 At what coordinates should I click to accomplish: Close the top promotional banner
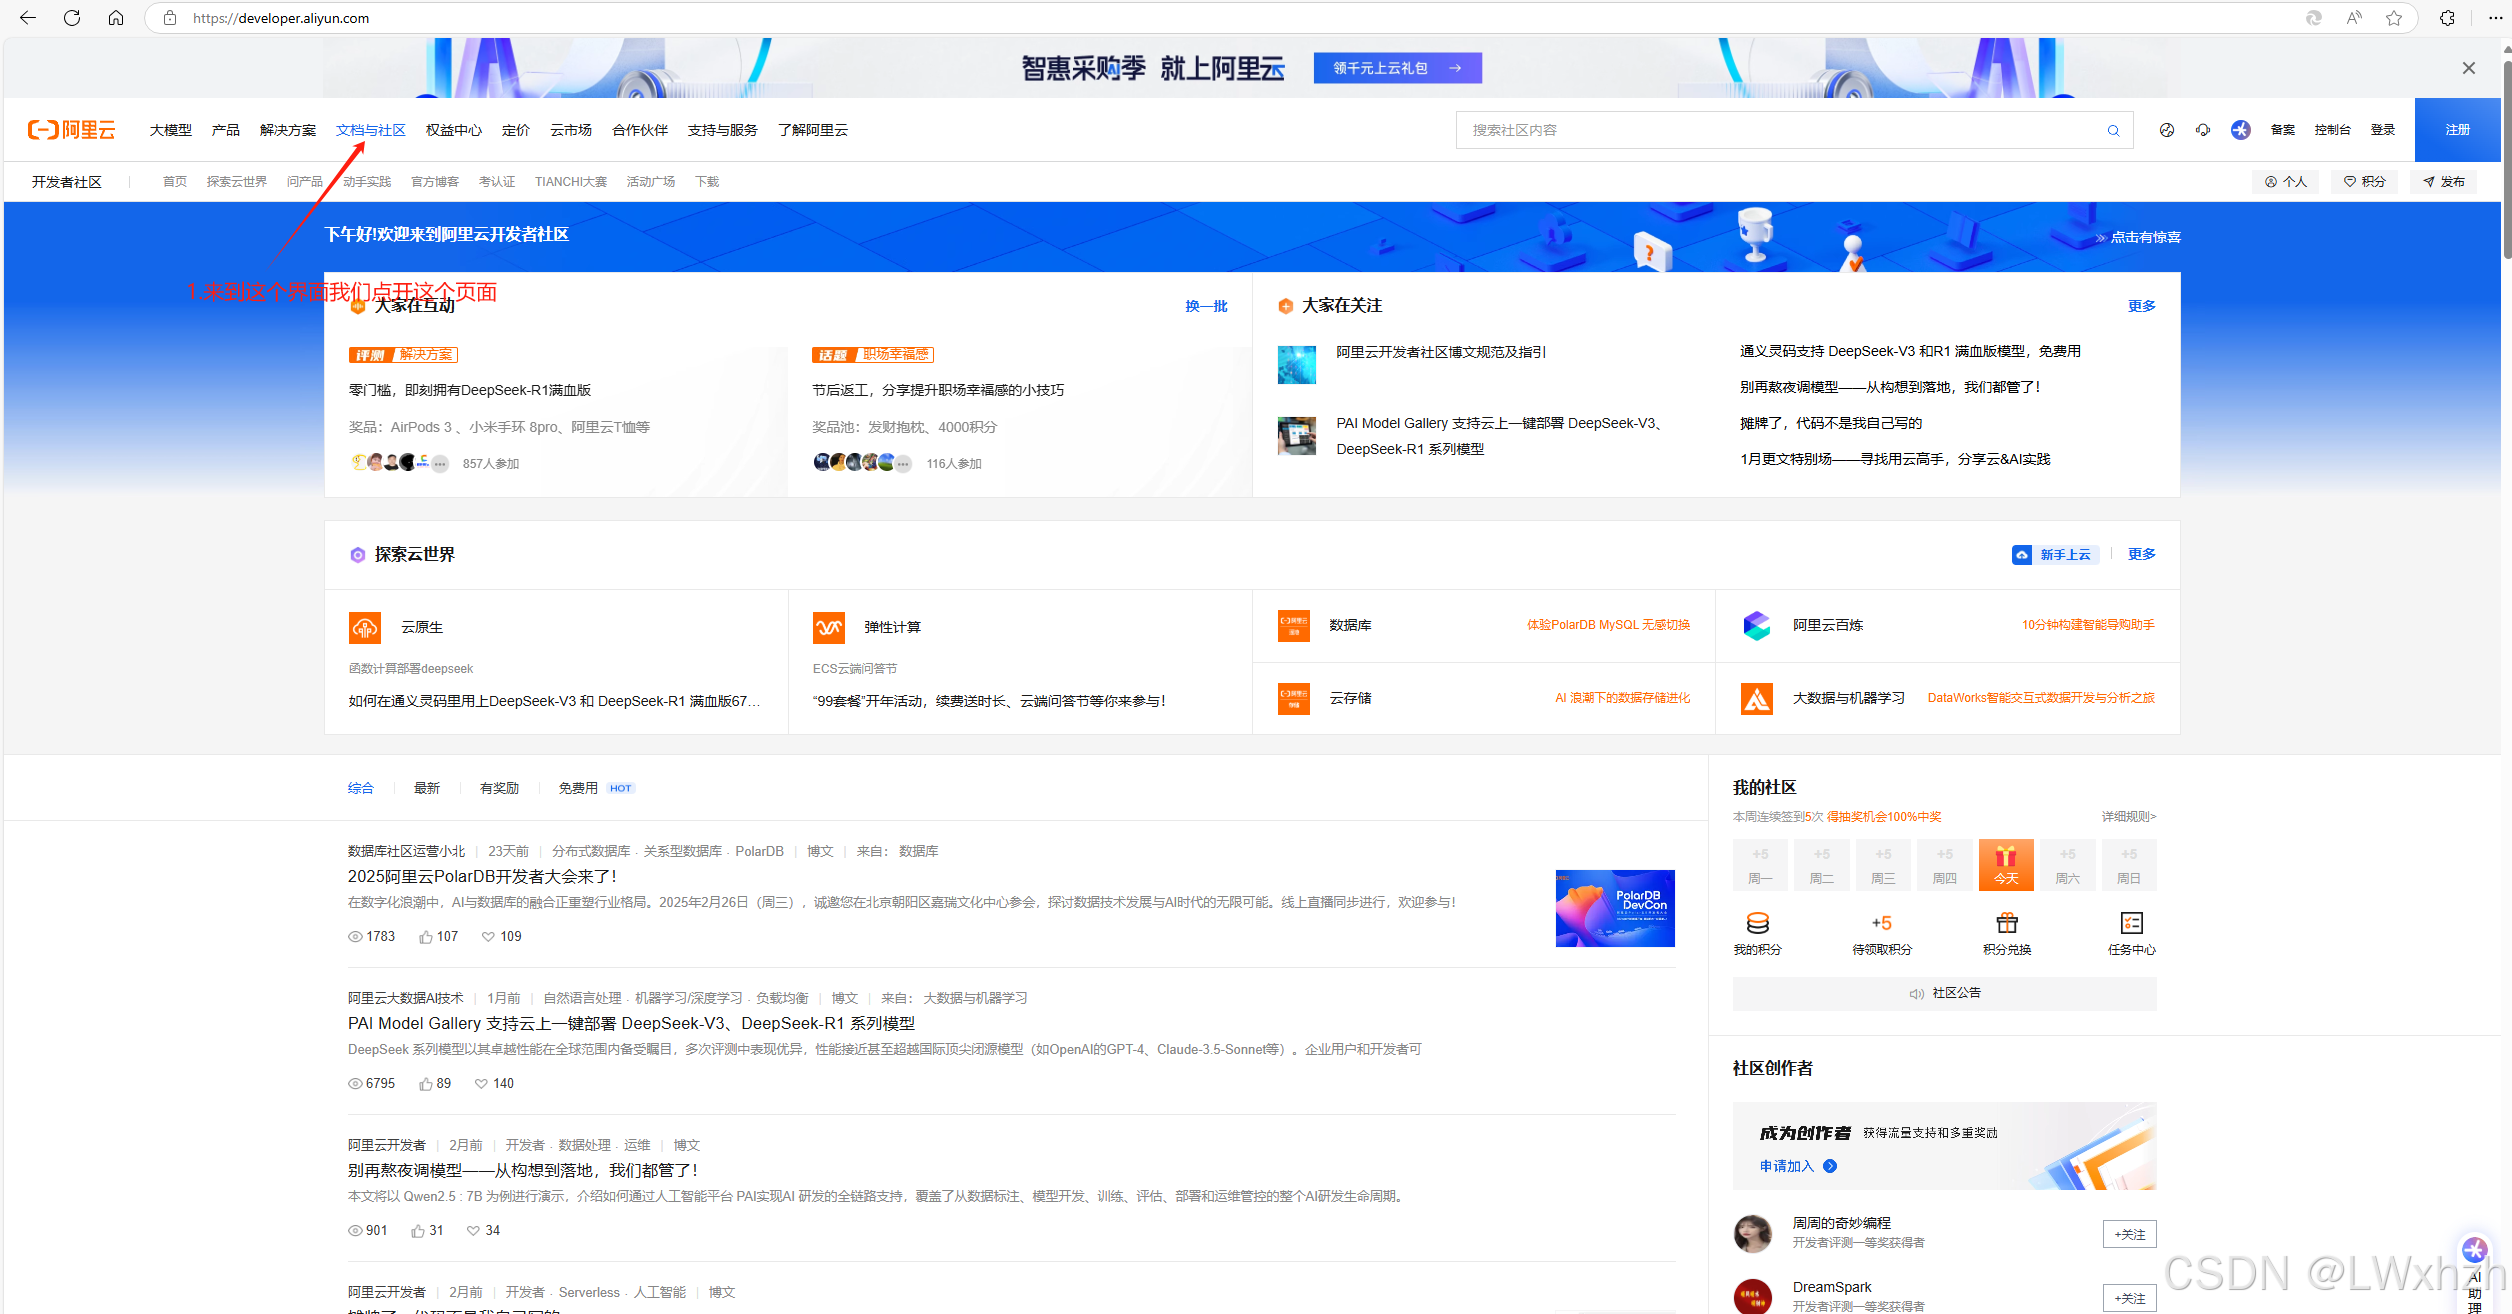(2468, 68)
